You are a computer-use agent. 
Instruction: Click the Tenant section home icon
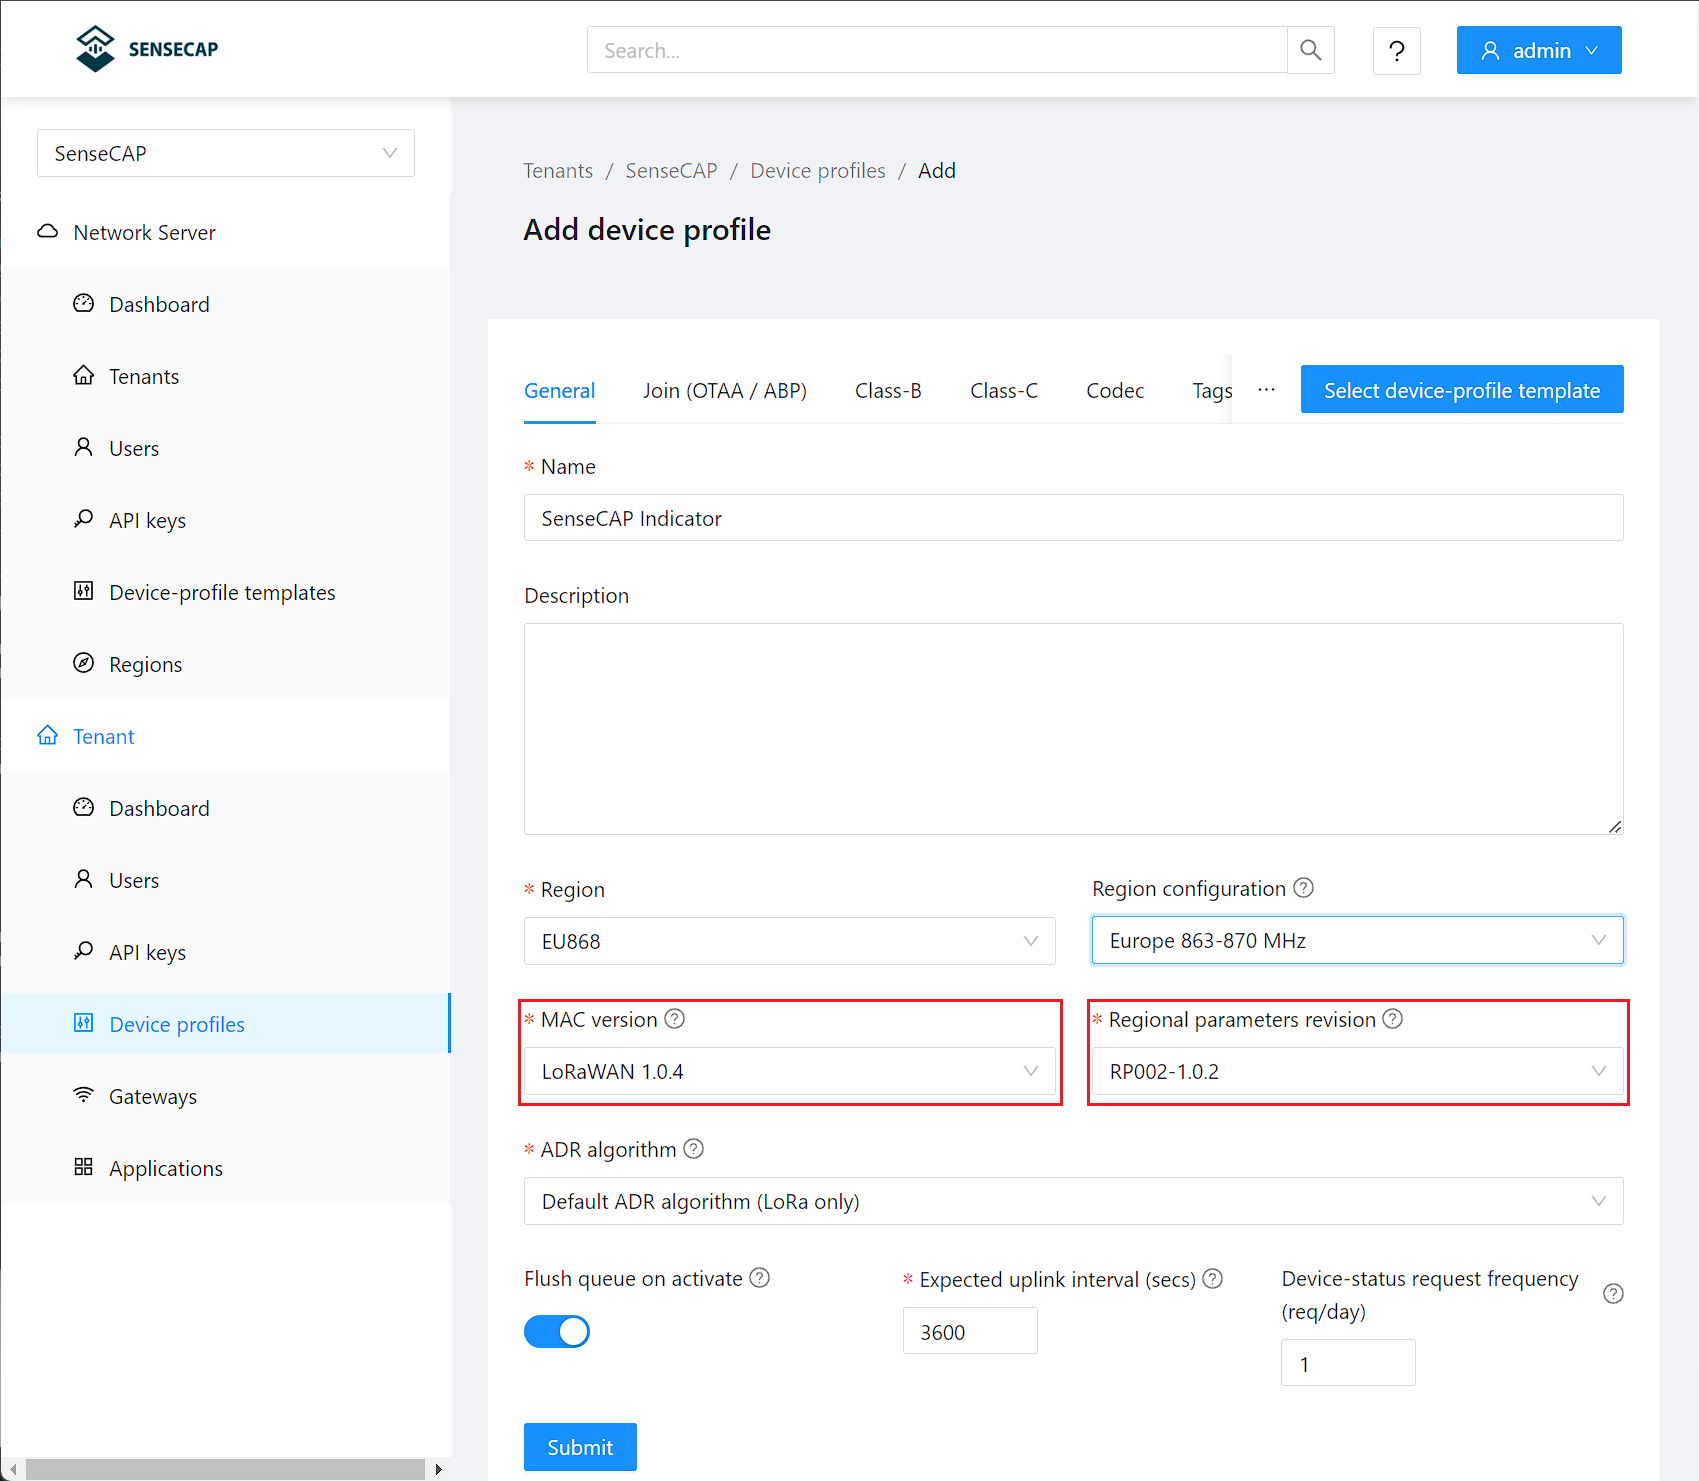(x=47, y=736)
